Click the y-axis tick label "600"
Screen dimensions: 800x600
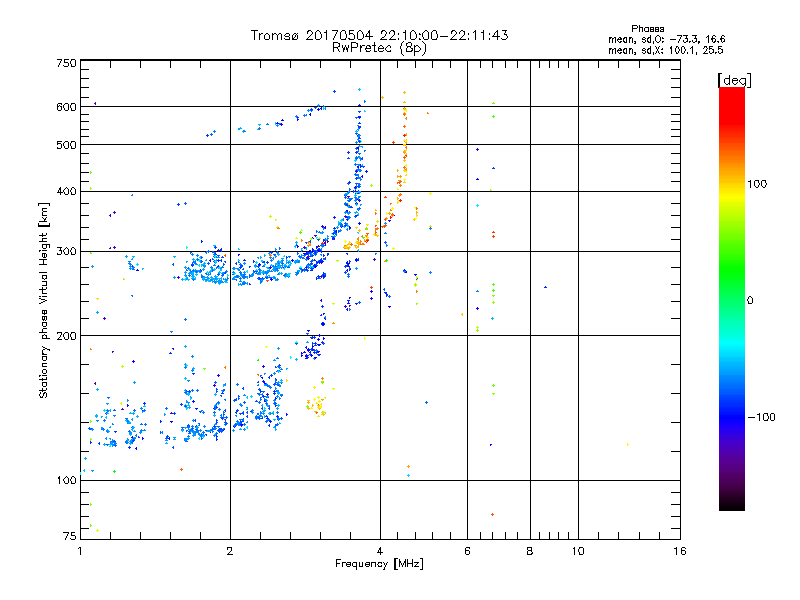pyautogui.click(x=66, y=107)
